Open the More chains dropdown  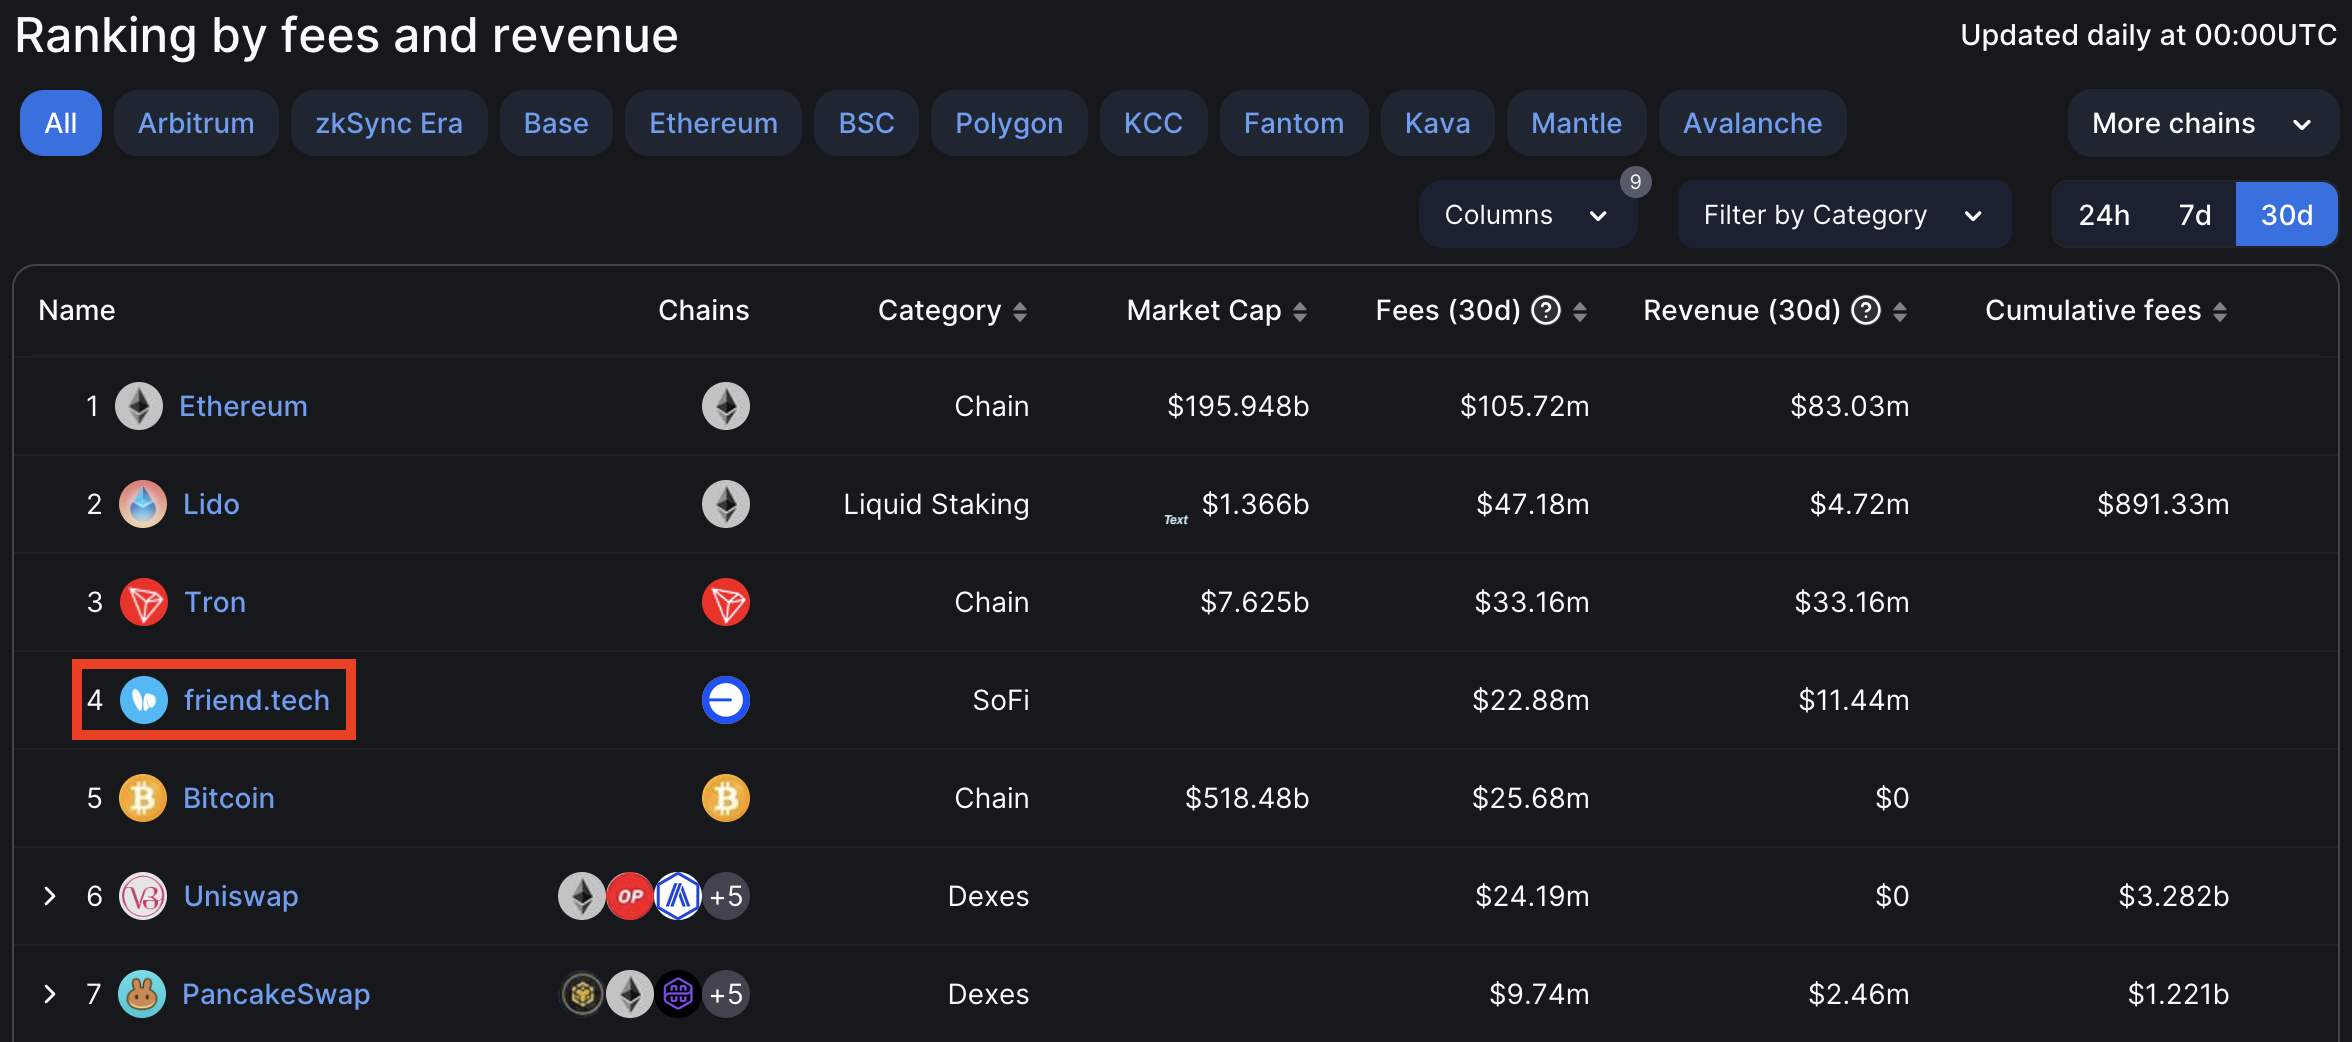coord(2201,123)
